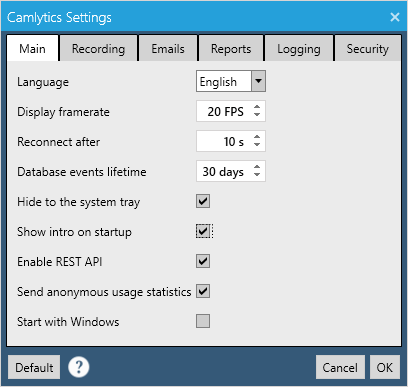Disable the Enable REST API checkbox
The height and width of the screenshot is (387, 408).
coord(203,261)
